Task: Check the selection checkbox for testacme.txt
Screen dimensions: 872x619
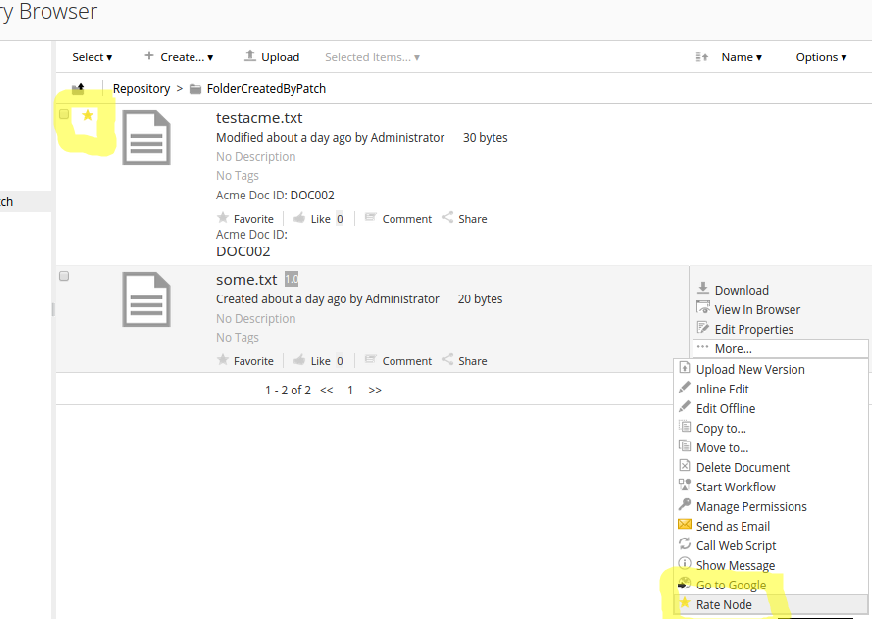Action: [64, 112]
